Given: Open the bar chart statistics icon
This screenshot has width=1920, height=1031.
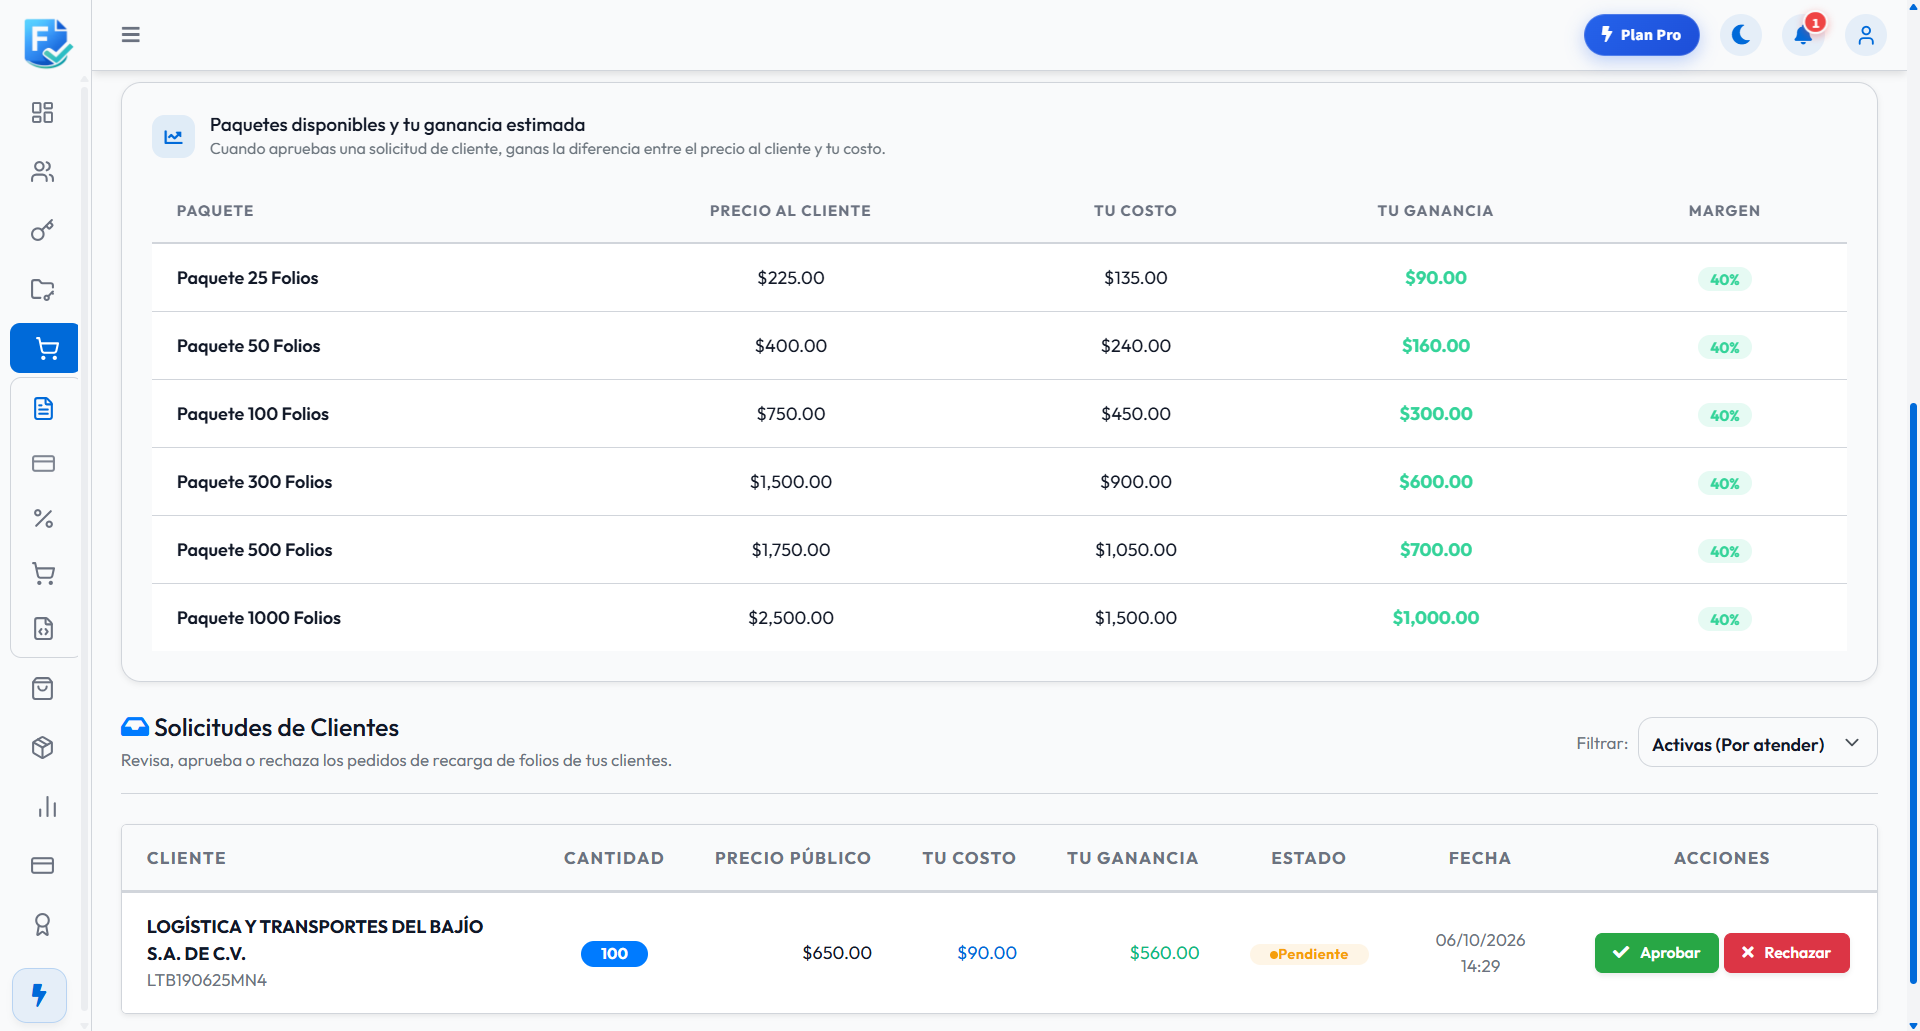Looking at the screenshot, I should click(x=47, y=807).
